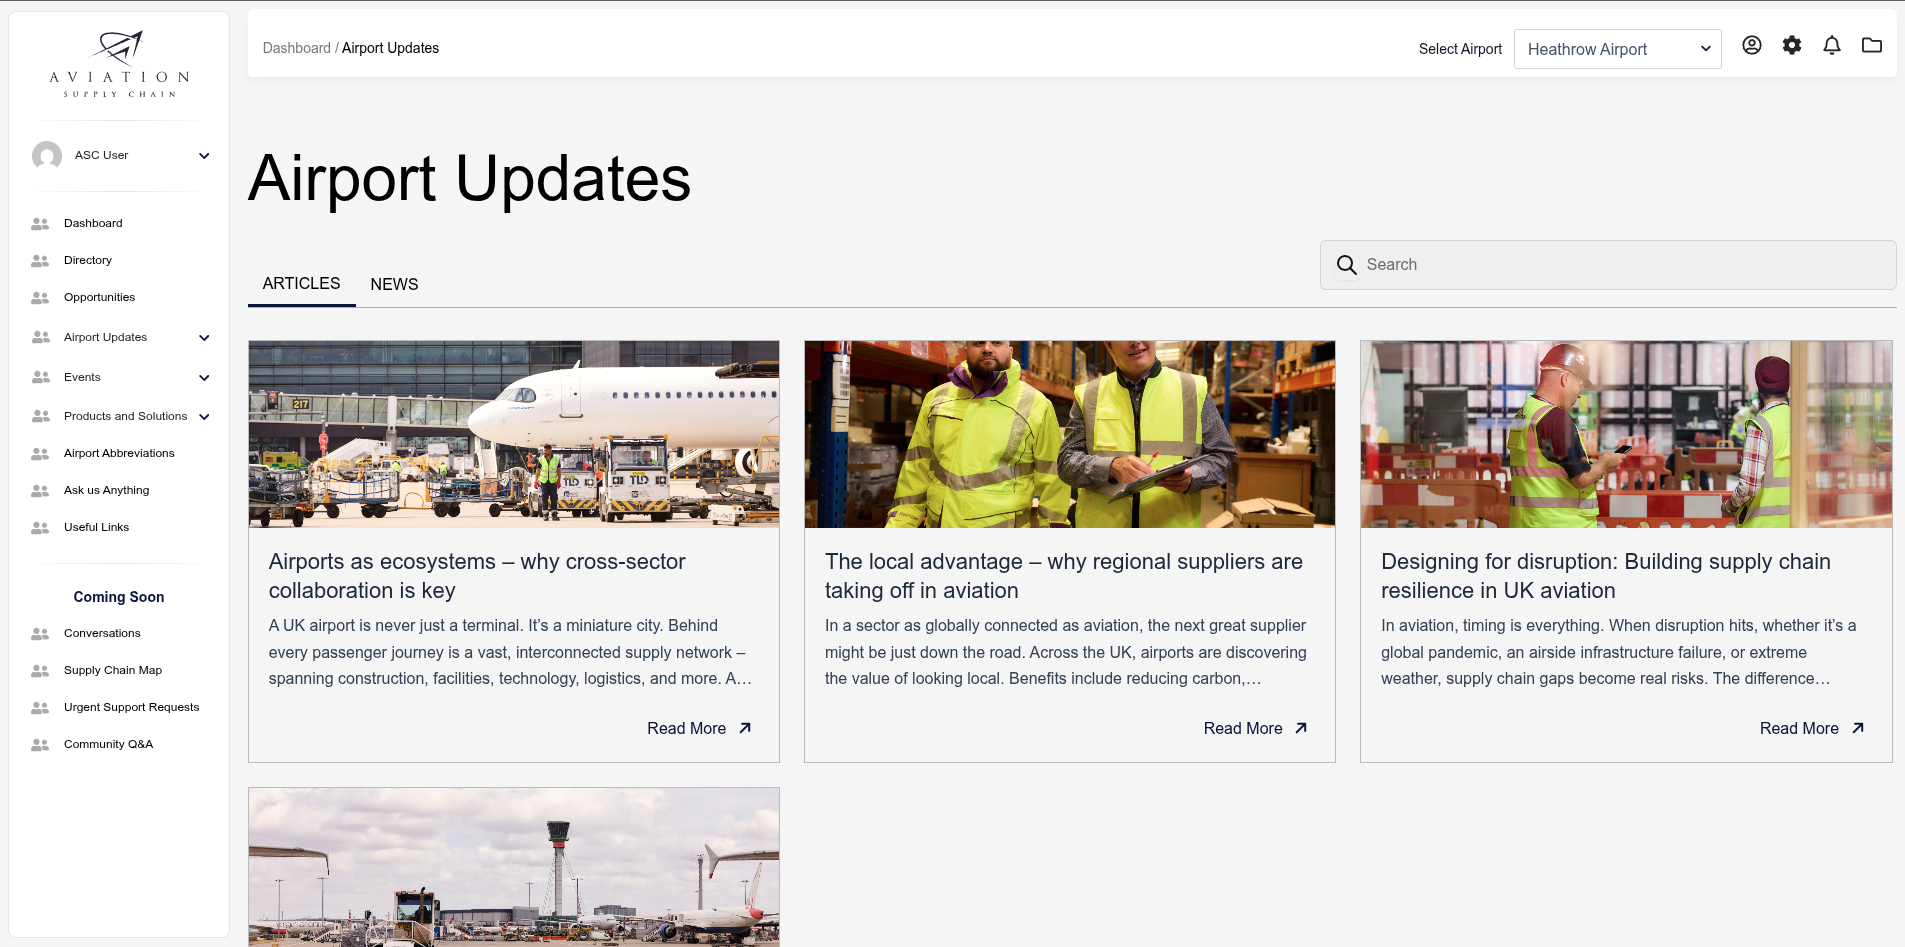The image size is (1905, 947).
Task: Switch to the NEWS tab
Action: pos(394,284)
